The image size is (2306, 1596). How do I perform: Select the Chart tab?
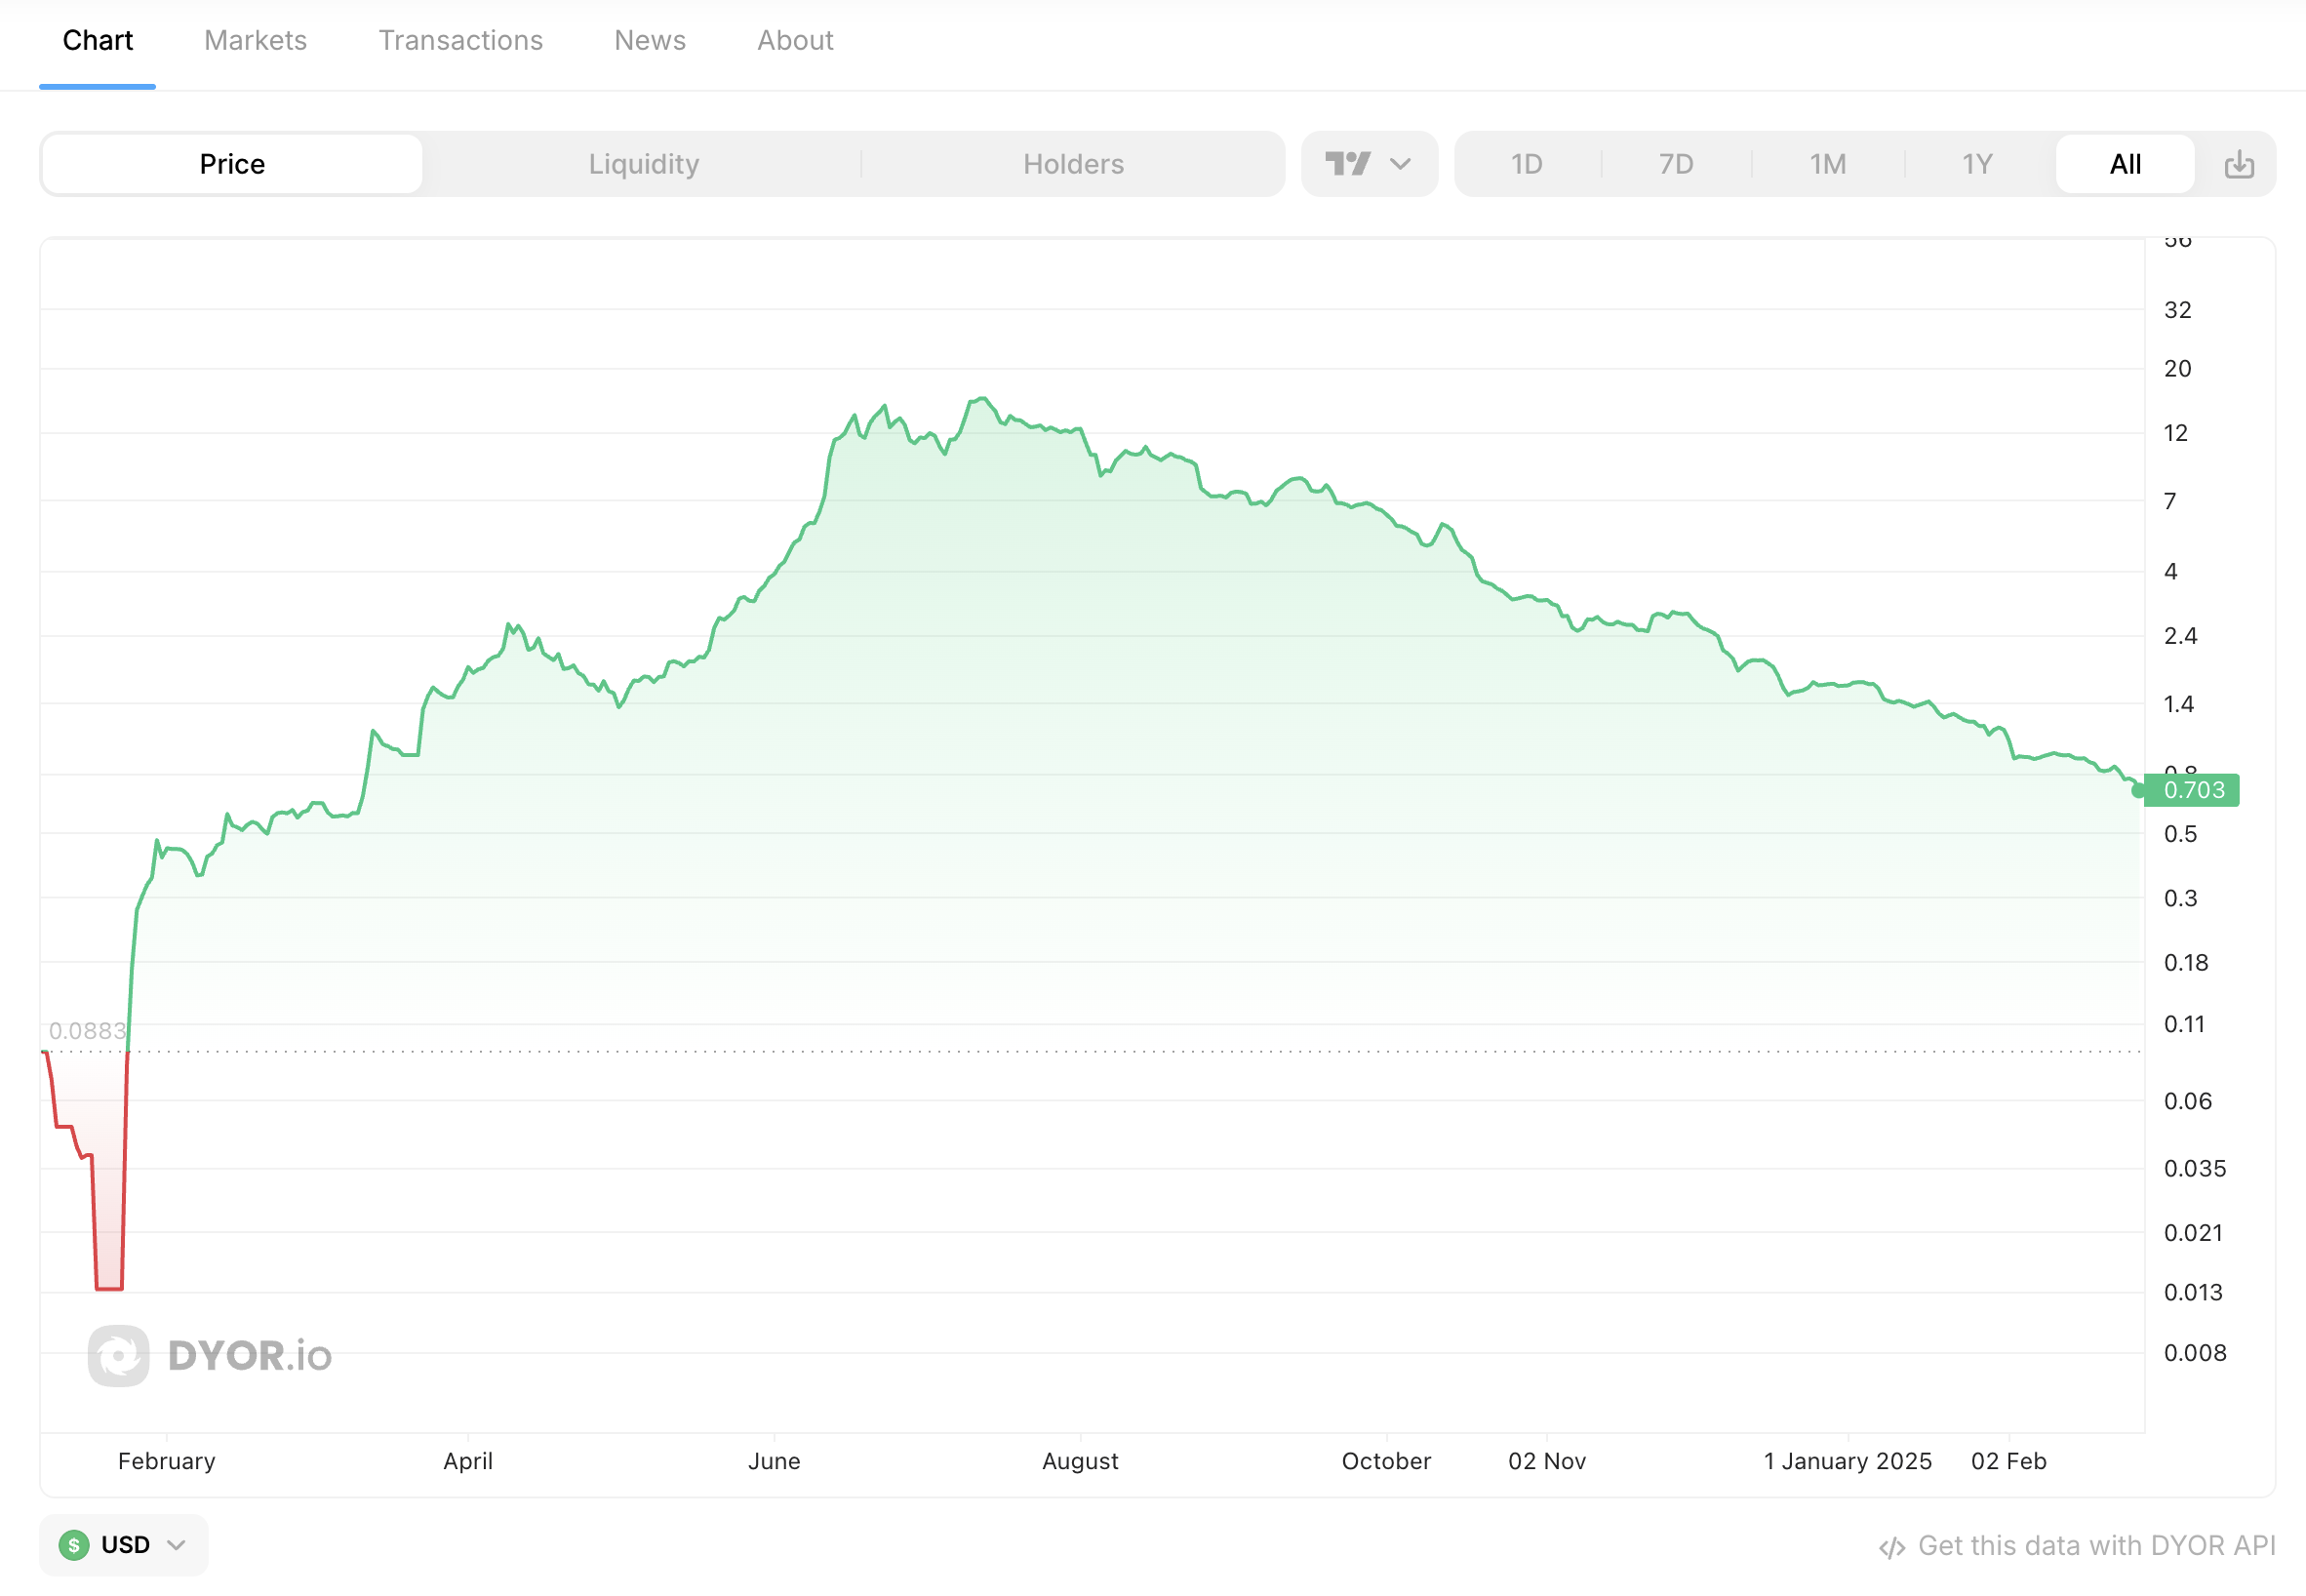click(x=97, y=40)
